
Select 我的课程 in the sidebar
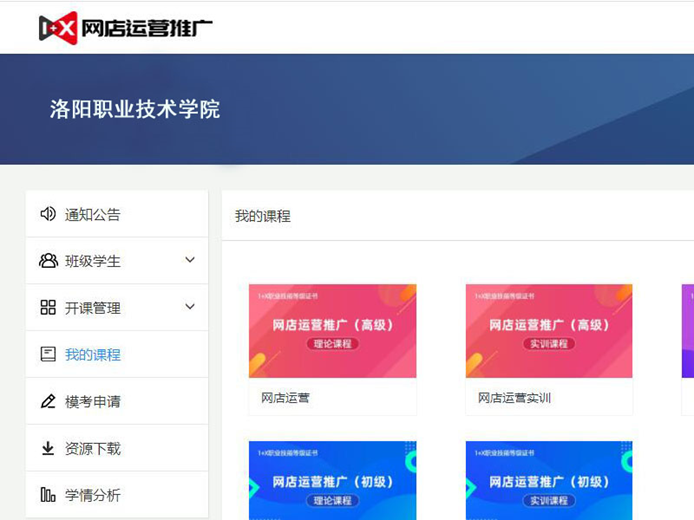93,355
